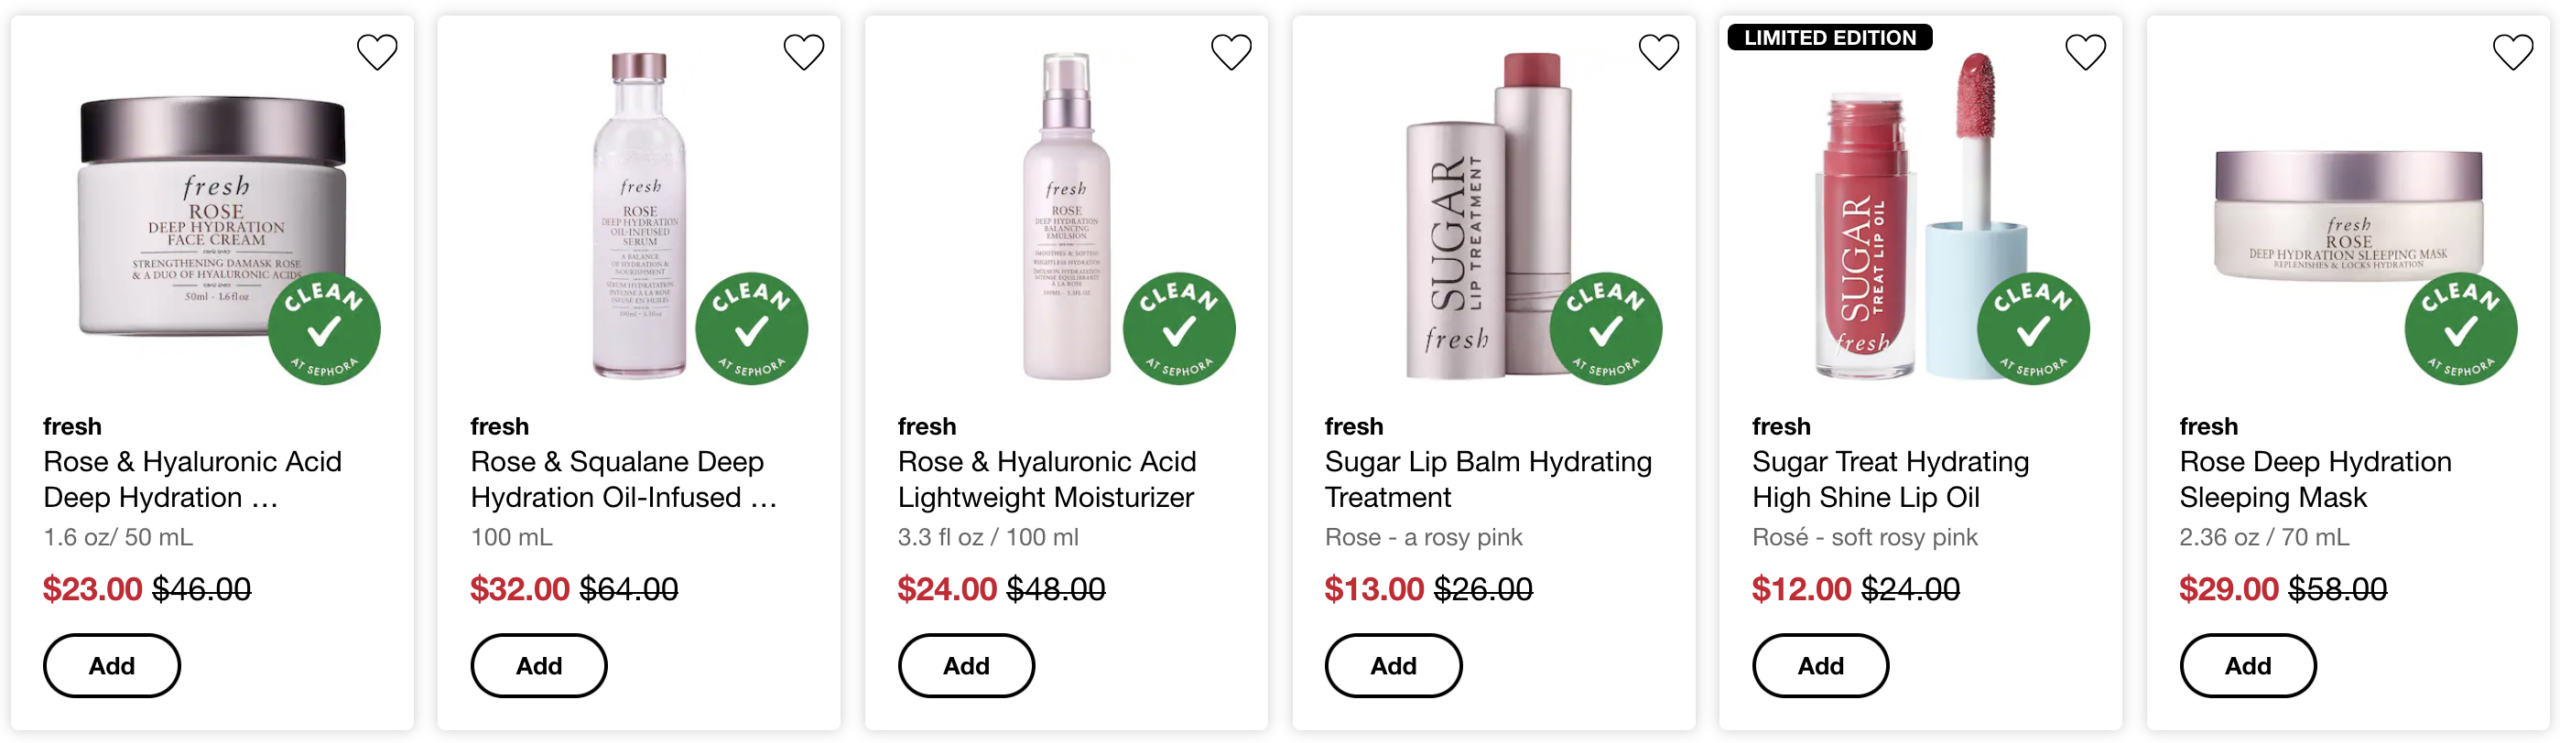
Task: Toggle heart on Rose Sleeping Mask
Action: [2512, 52]
